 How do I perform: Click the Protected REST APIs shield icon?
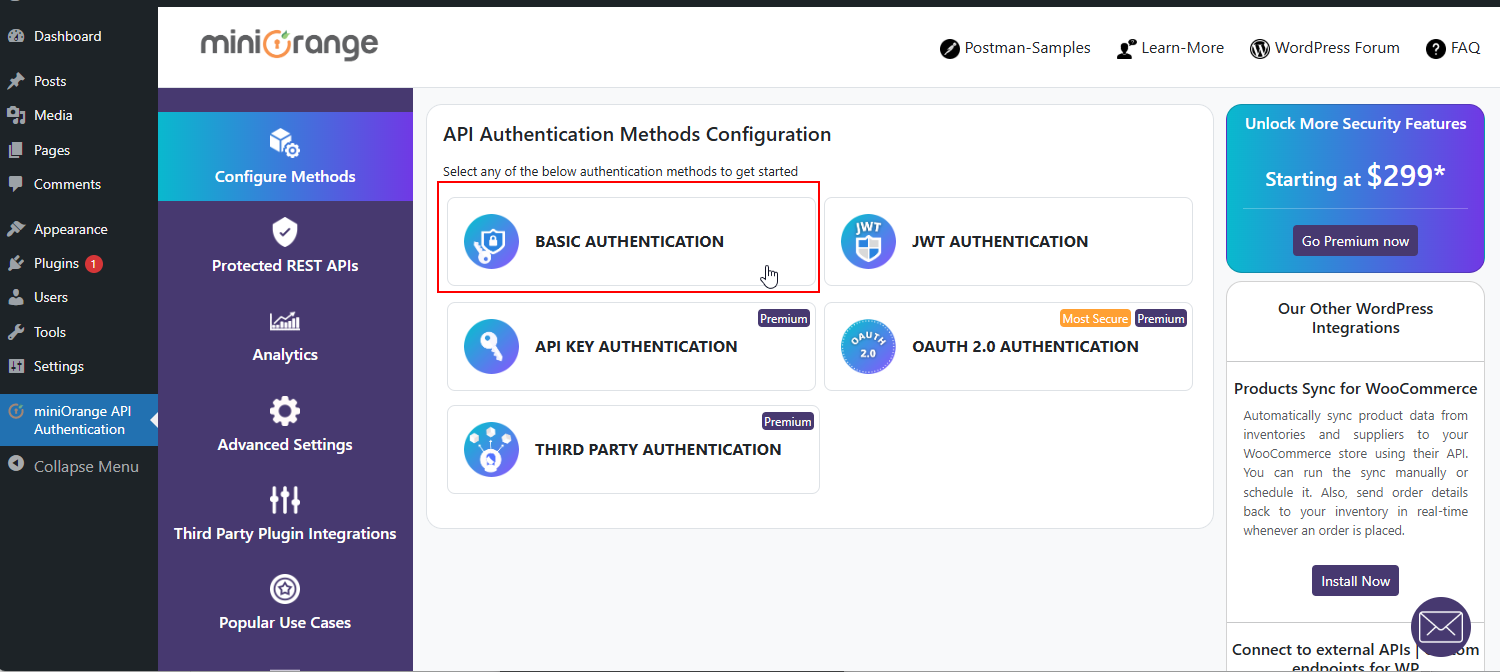(285, 233)
